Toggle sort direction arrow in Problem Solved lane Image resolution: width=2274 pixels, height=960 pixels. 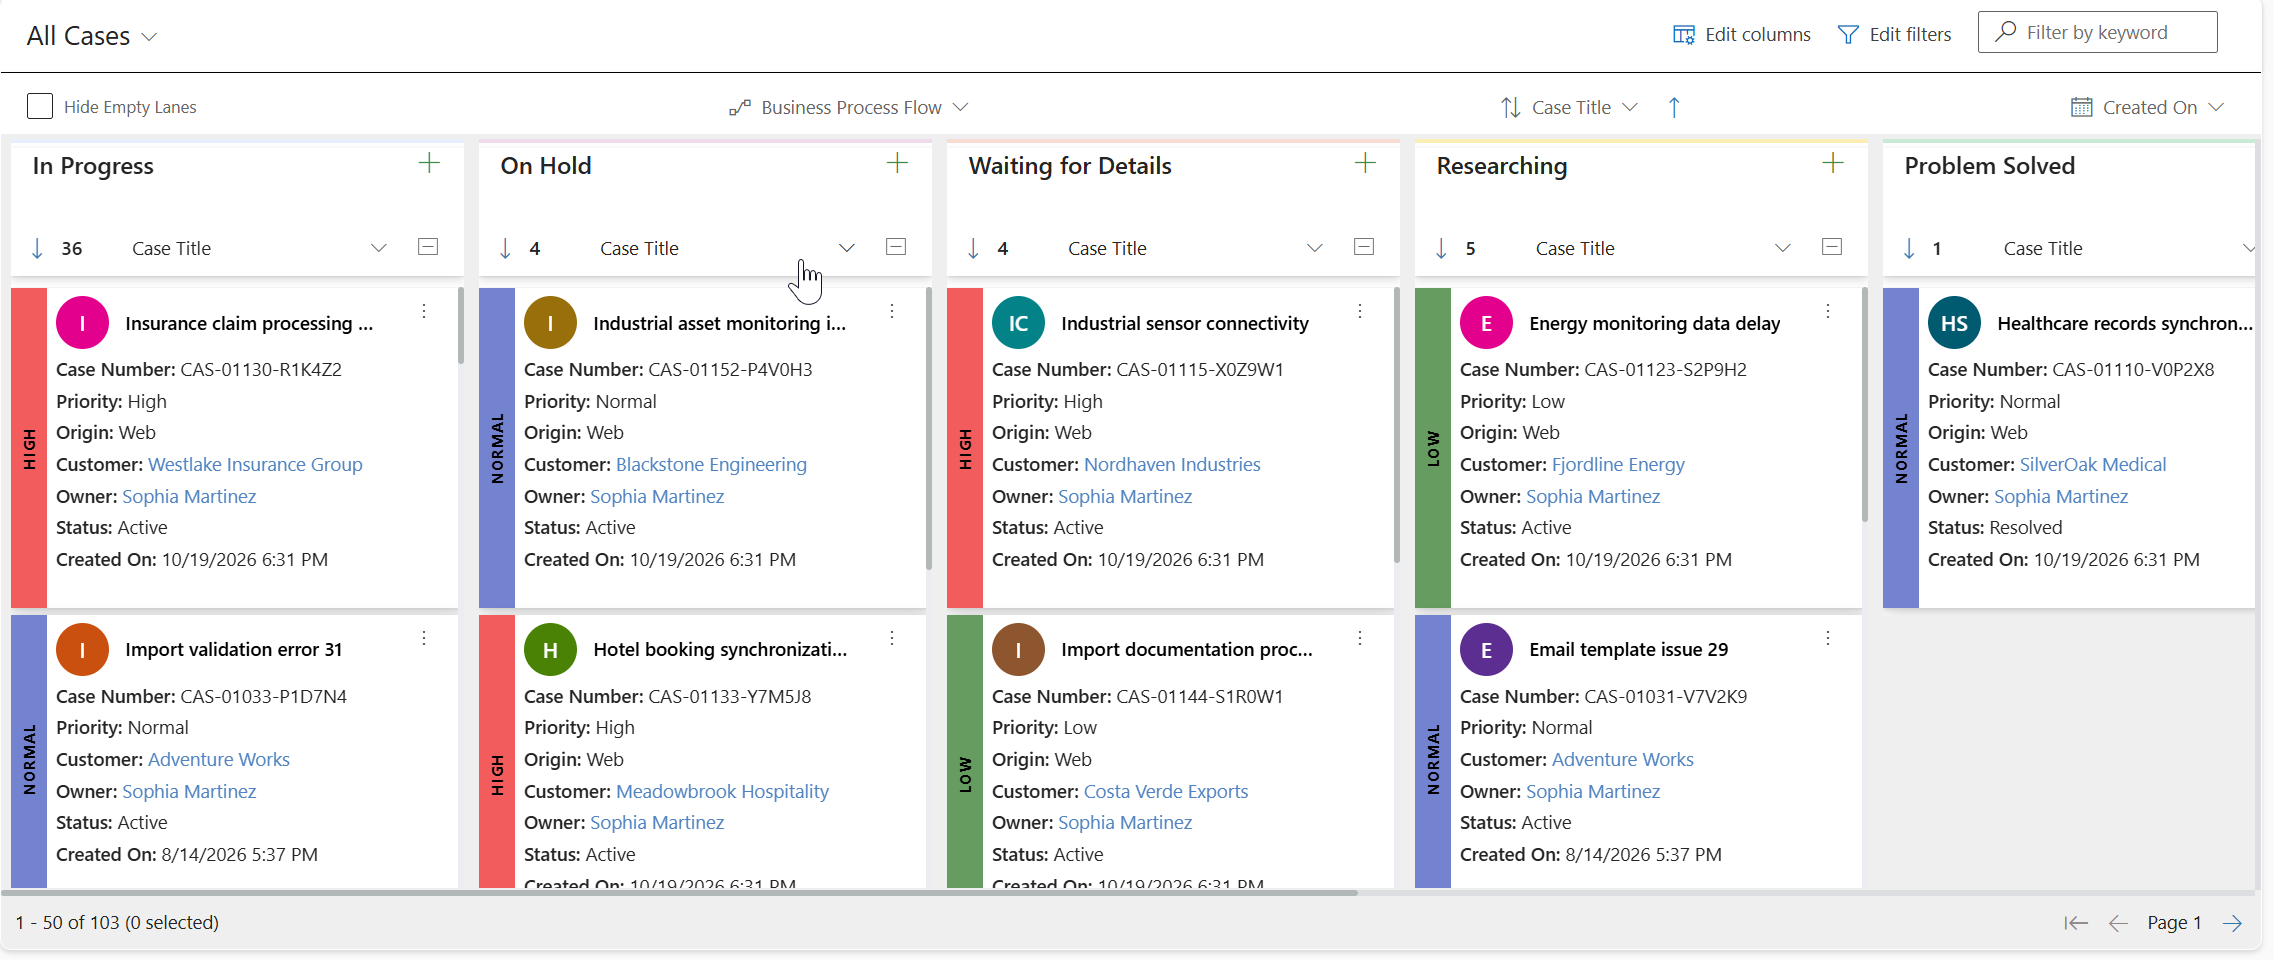tap(1909, 248)
